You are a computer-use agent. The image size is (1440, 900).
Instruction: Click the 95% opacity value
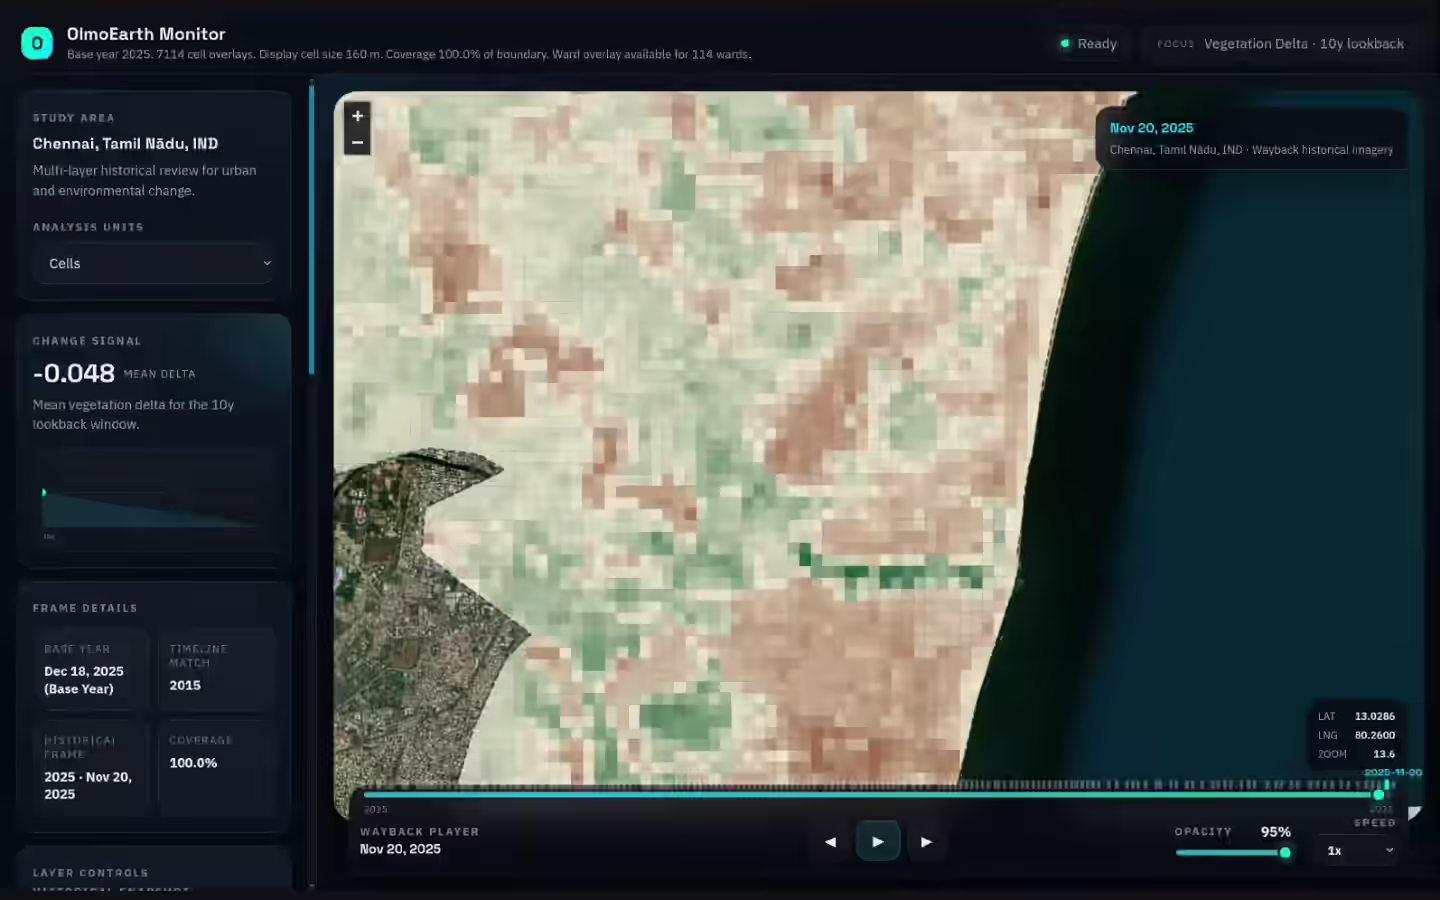pos(1275,832)
